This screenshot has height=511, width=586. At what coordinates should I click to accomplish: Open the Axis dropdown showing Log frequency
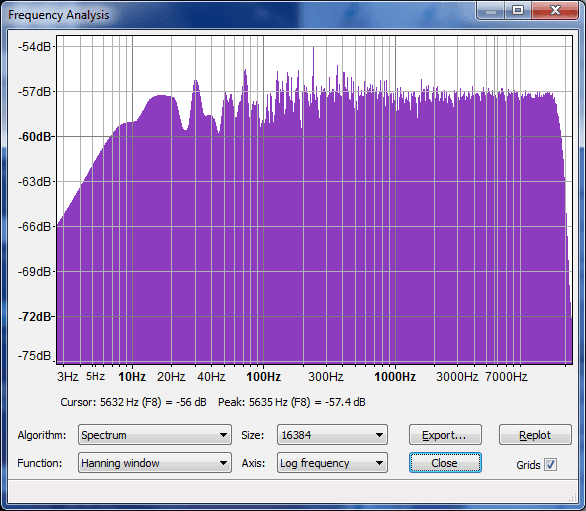tap(332, 463)
